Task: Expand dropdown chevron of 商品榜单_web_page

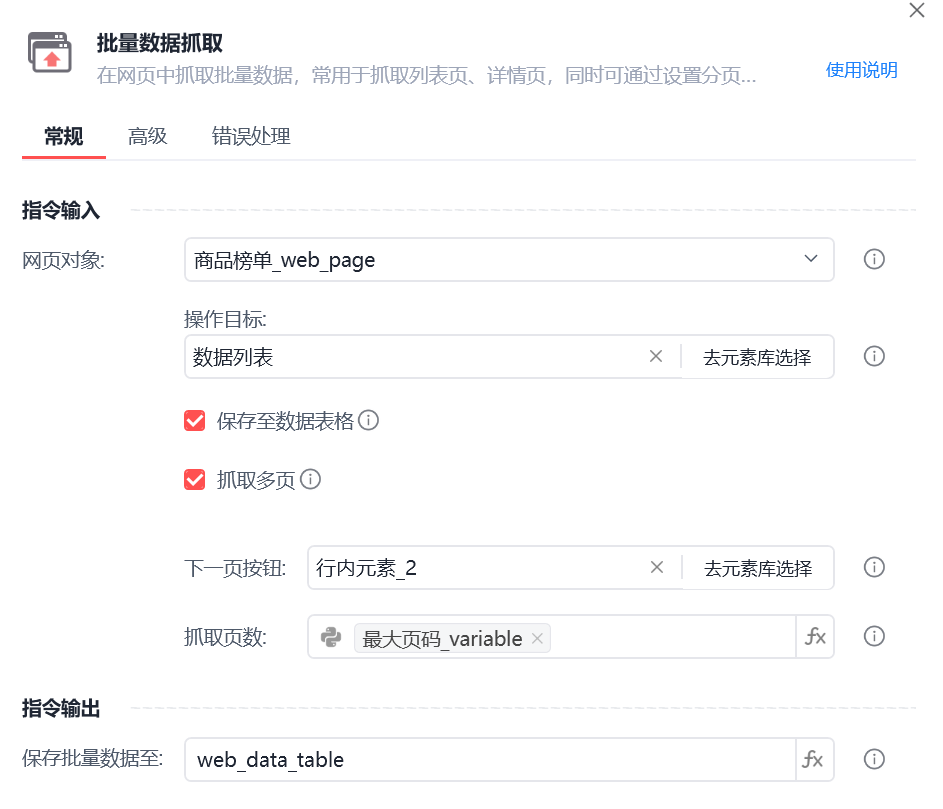Action: pos(811,259)
